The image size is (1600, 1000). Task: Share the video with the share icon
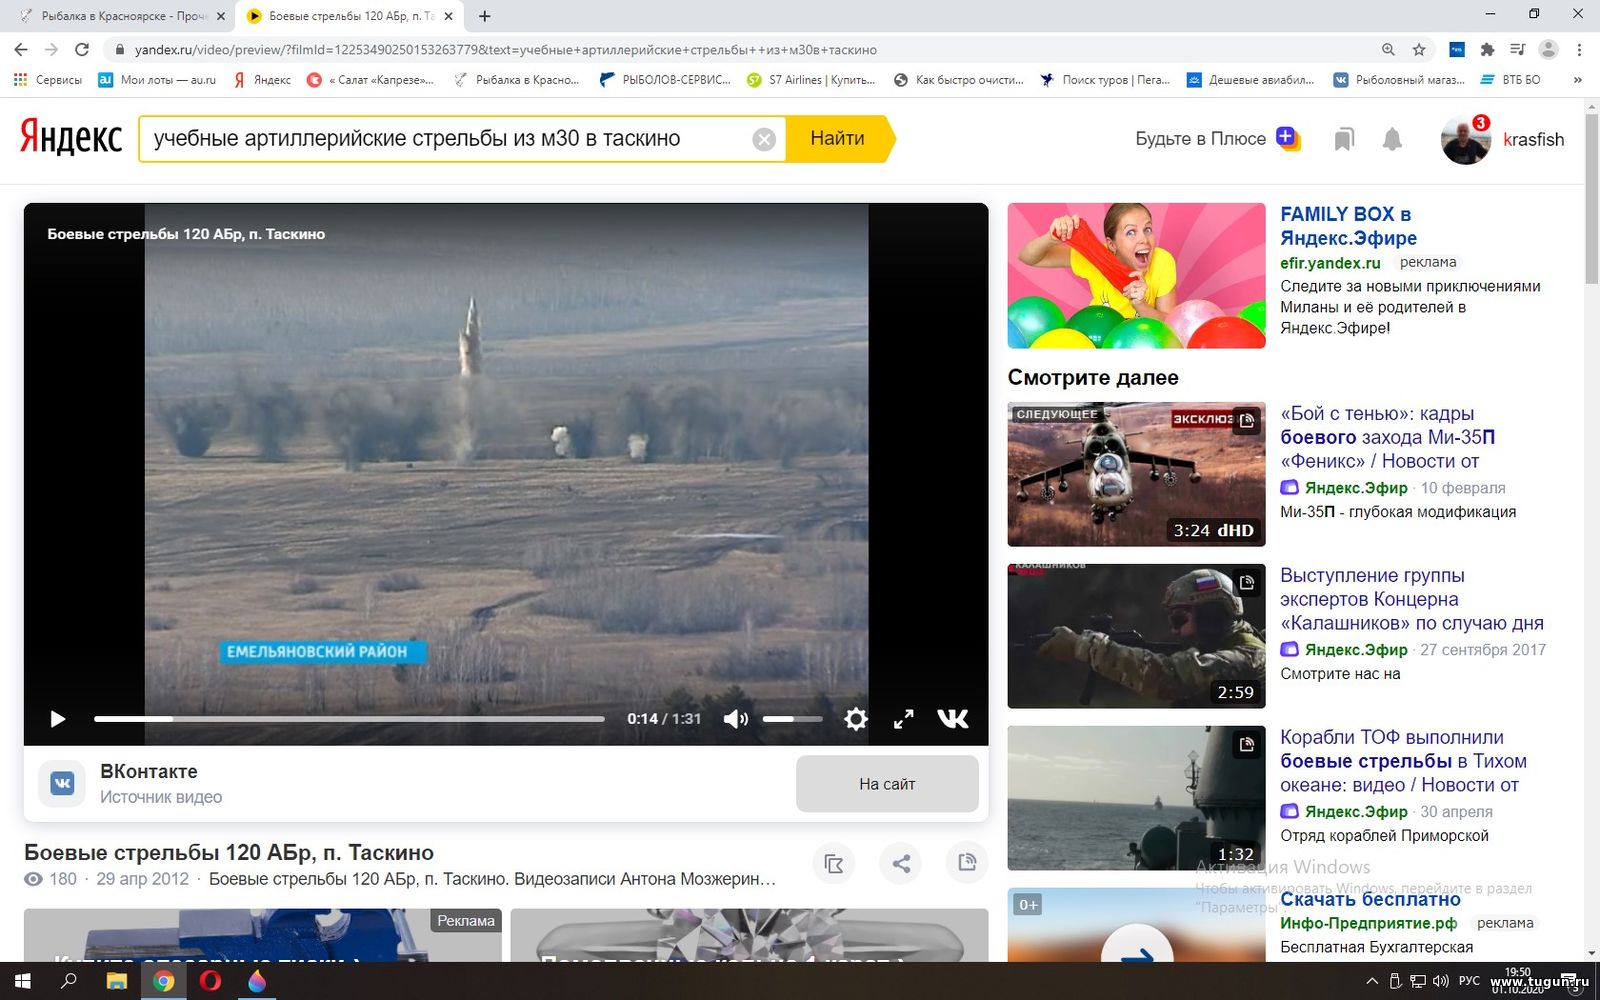click(x=901, y=863)
